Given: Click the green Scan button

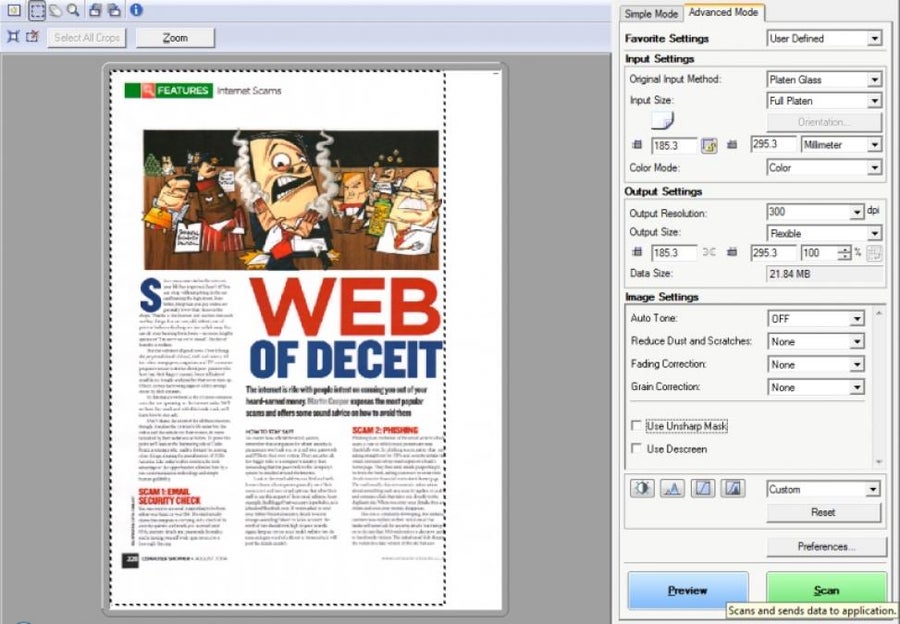Looking at the screenshot, I should pos(826,590).
